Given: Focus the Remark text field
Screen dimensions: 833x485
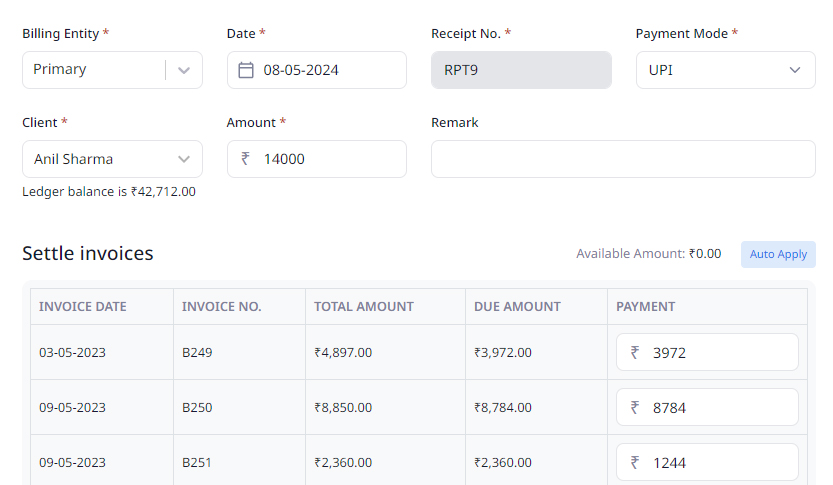Looking at the screenshot, I should (623, 159).
